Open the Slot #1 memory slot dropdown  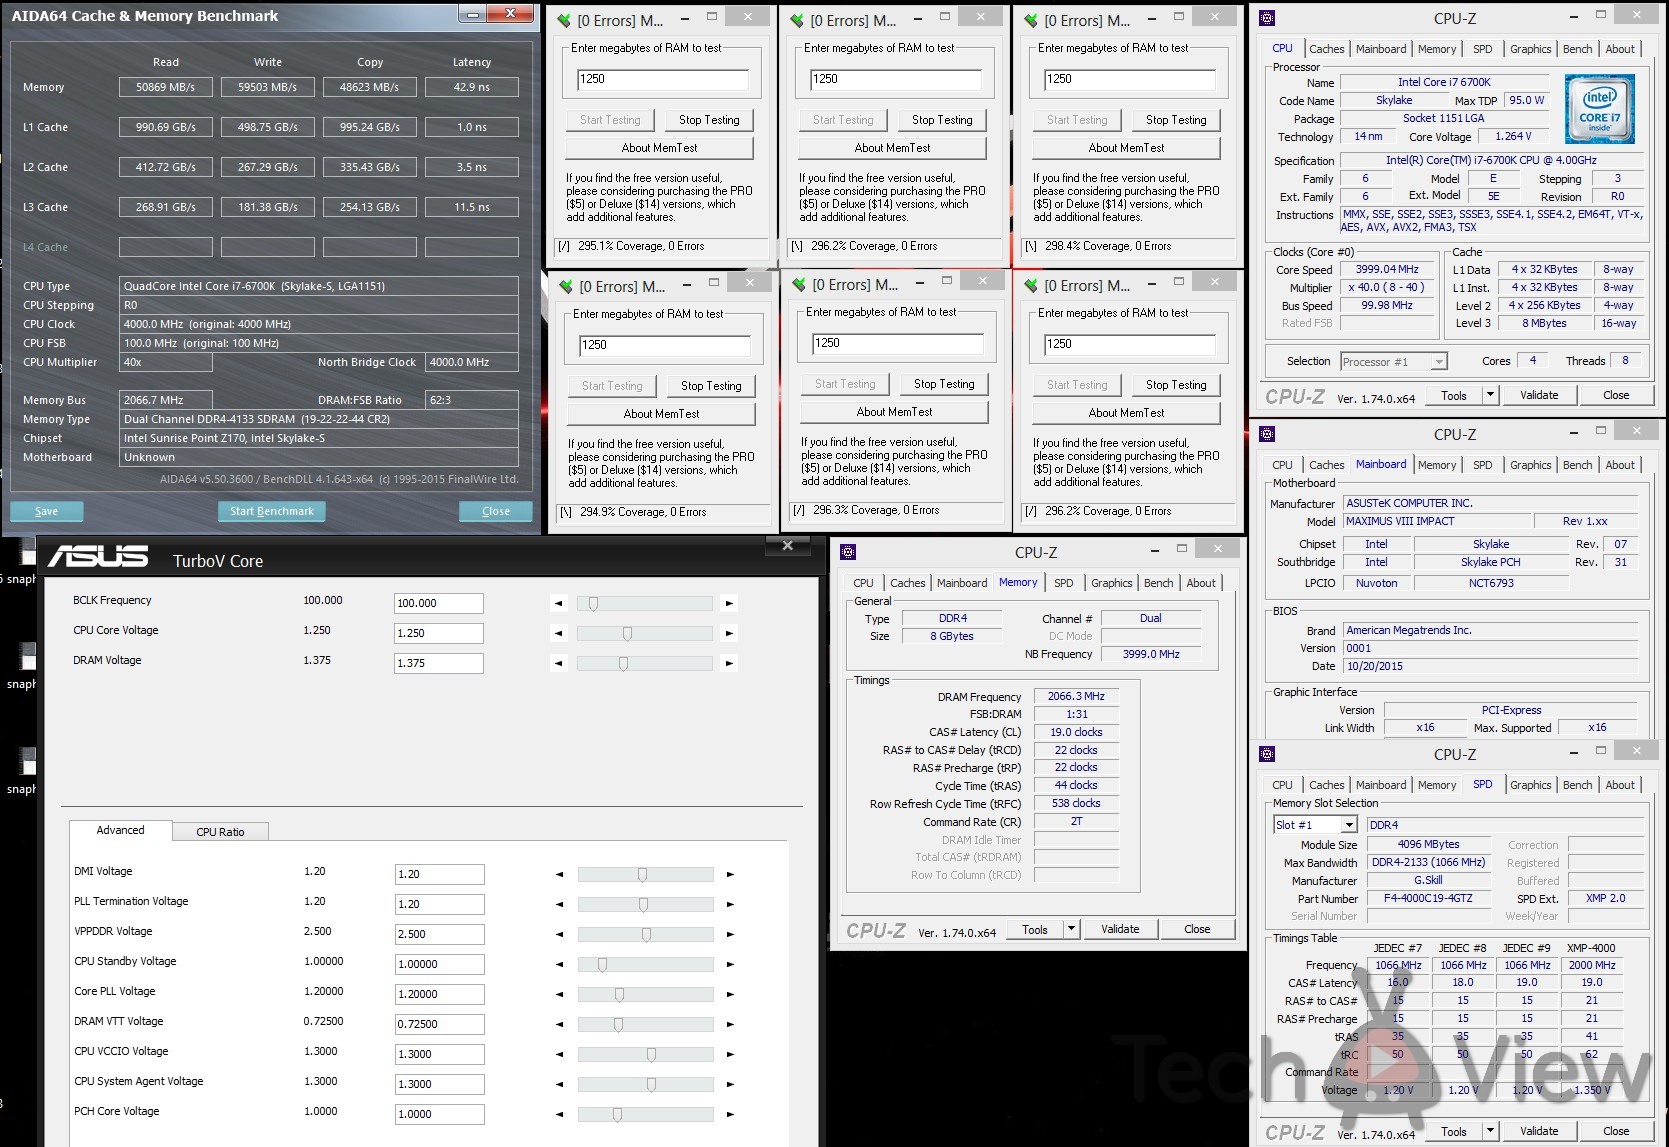pos(1349,825)
